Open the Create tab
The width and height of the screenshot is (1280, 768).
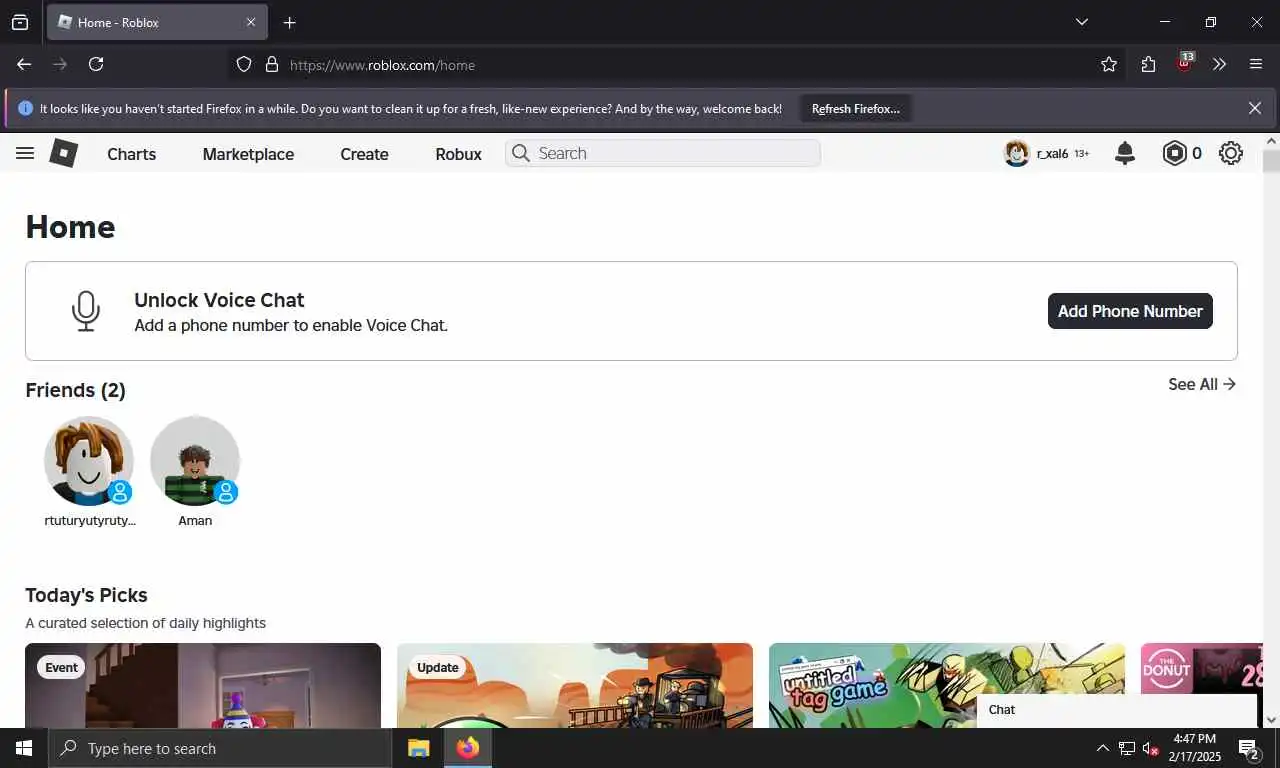[364, 154]
